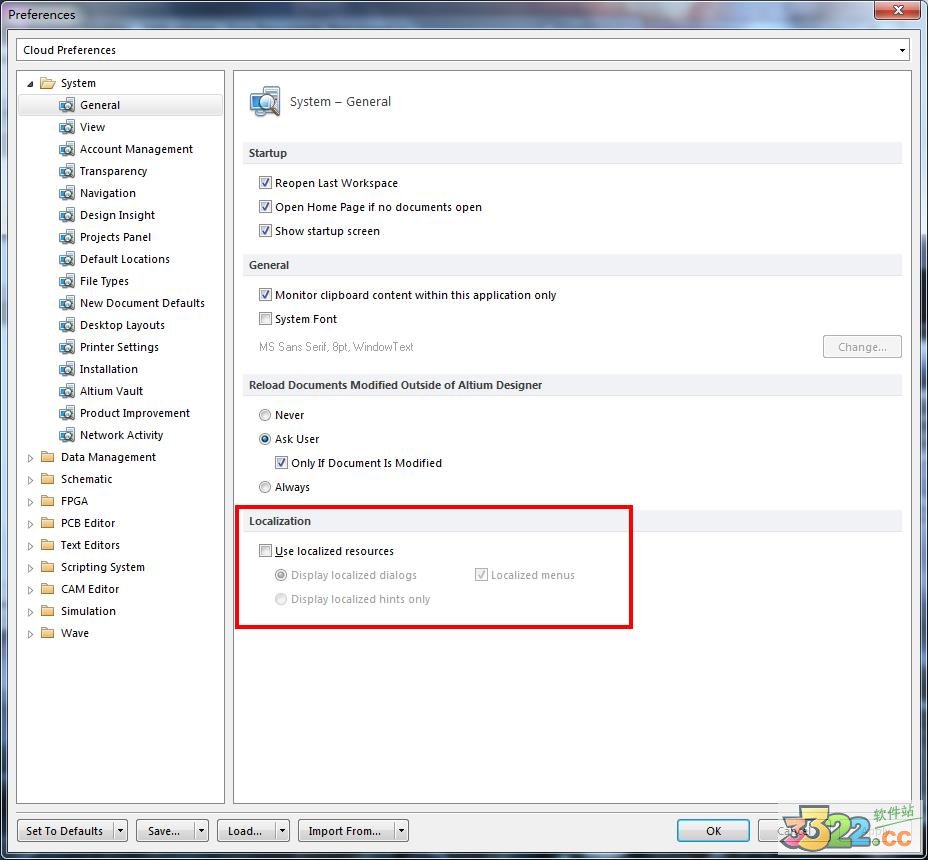Select the Never reload radio button
Image resolution: width=928 pixels, height=860 pixels.
coord(265,415)
